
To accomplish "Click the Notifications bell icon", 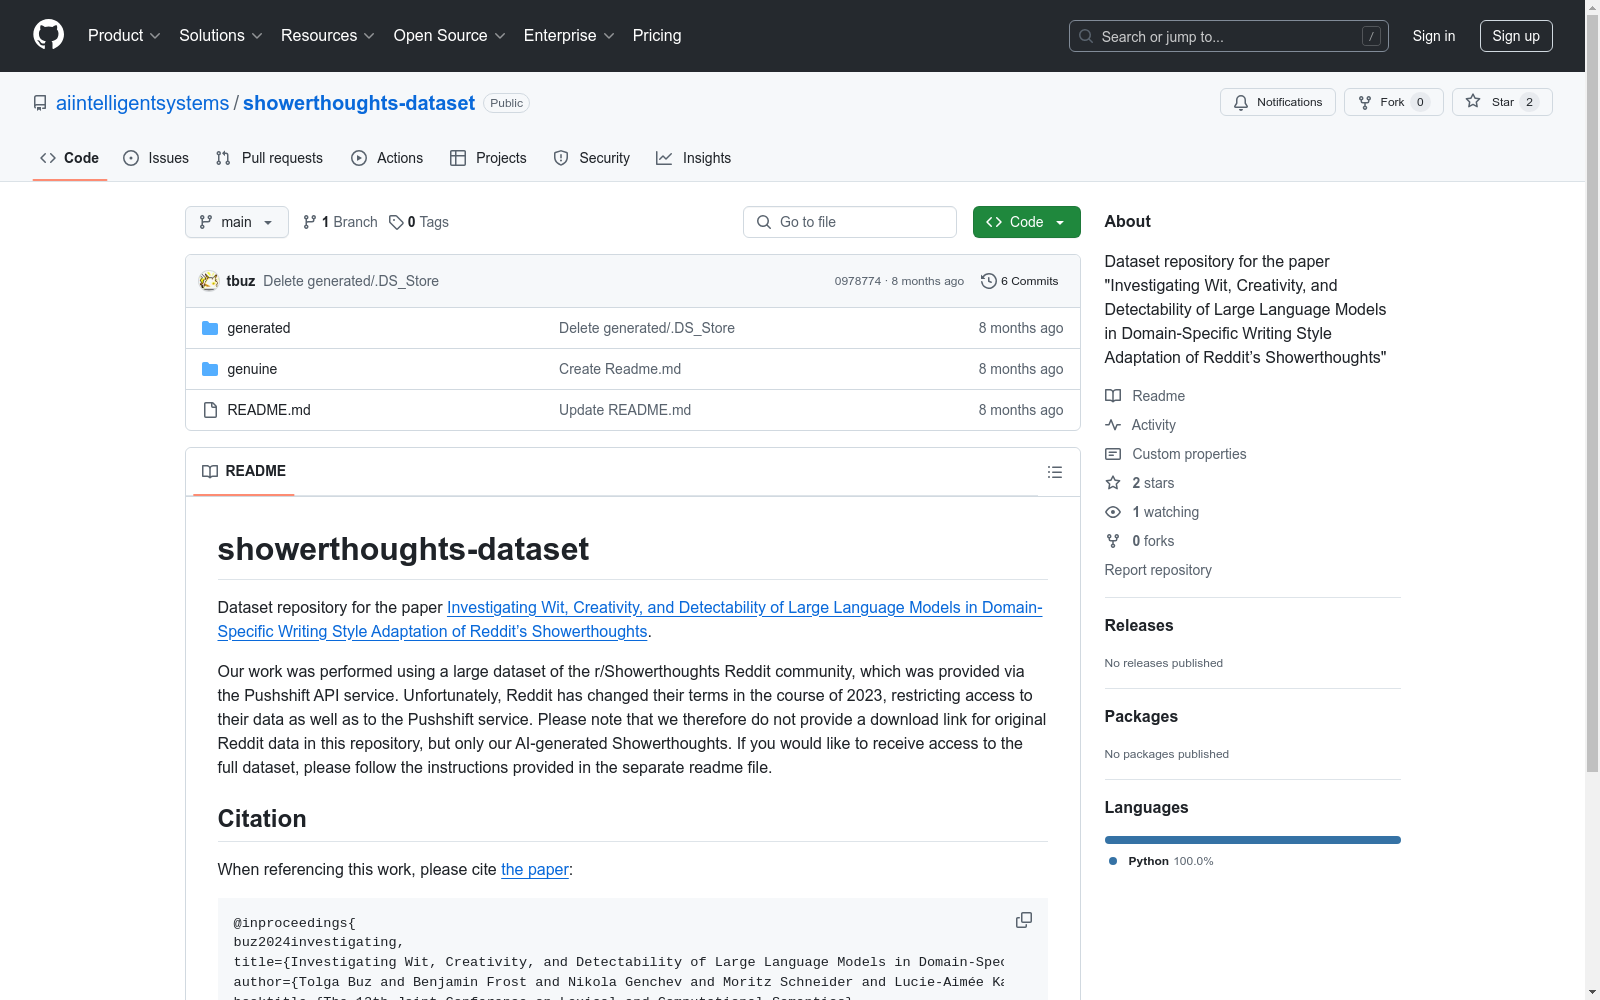I will pyautogui.click(x=1241, y=102).
